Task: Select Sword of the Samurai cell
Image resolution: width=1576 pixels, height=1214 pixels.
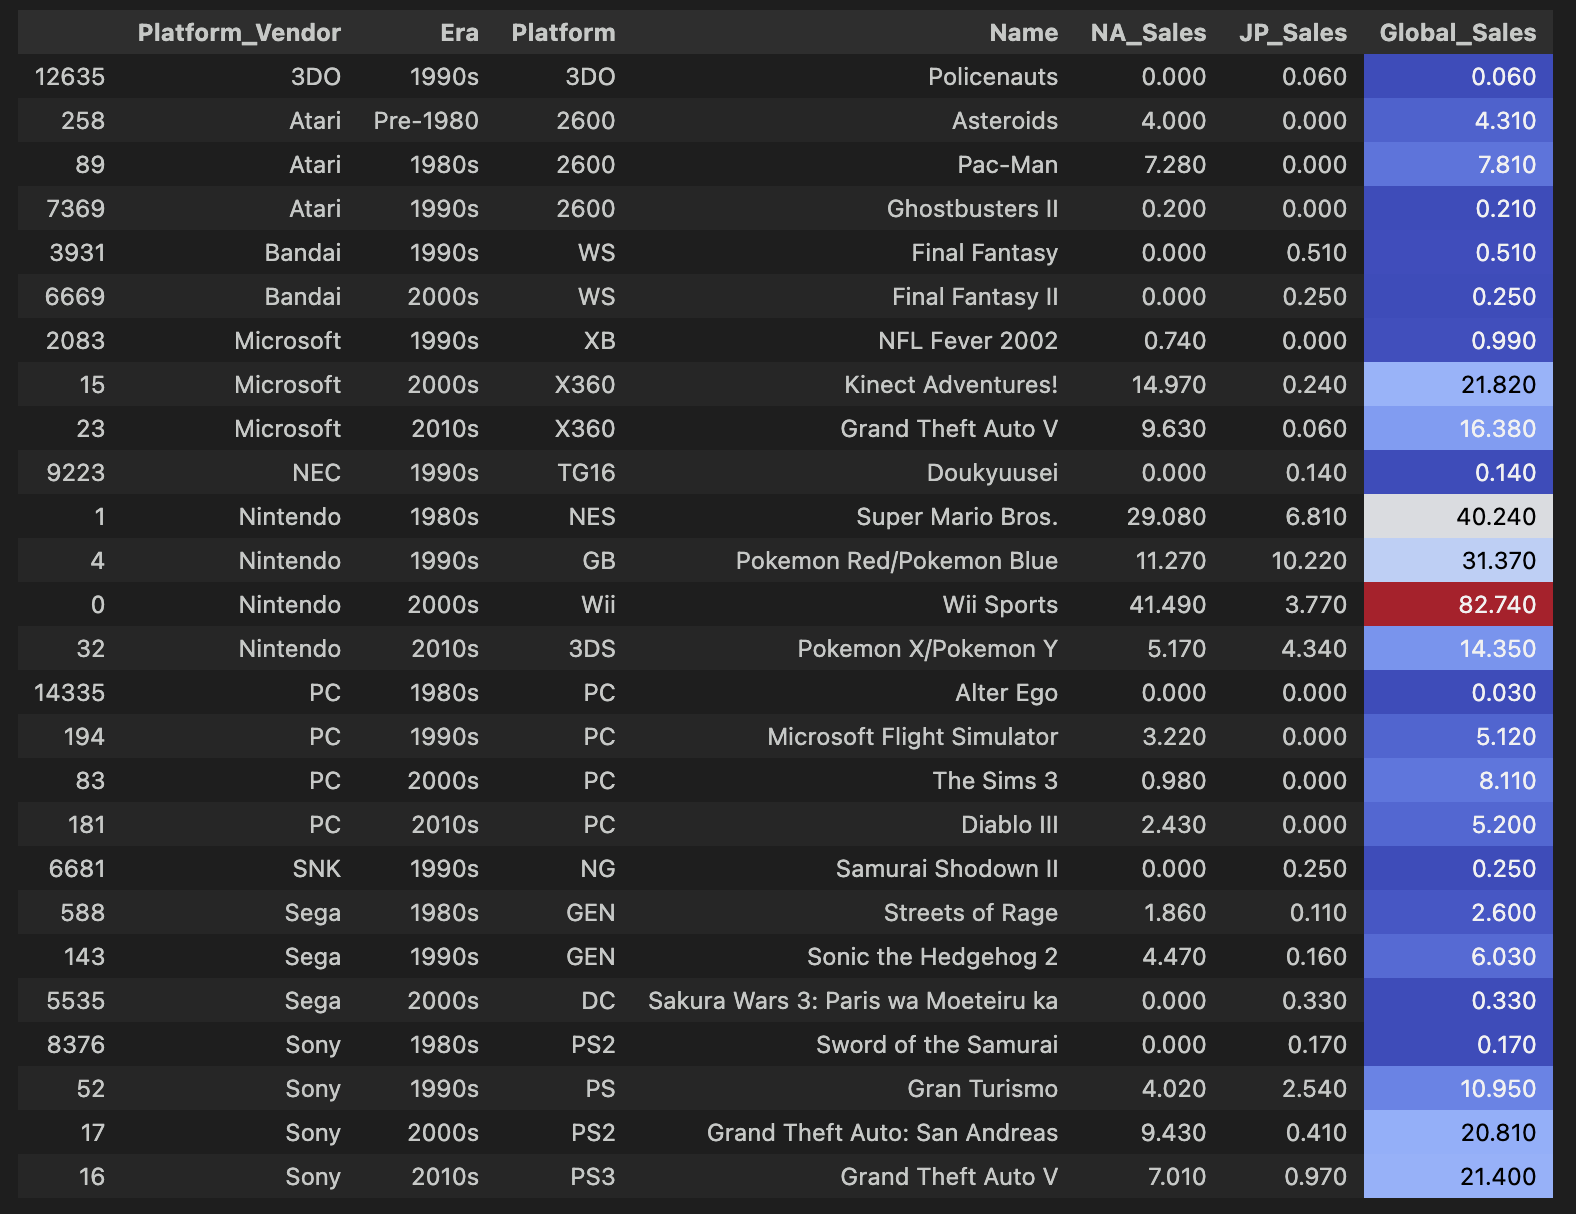Action: pos(937,1045)
